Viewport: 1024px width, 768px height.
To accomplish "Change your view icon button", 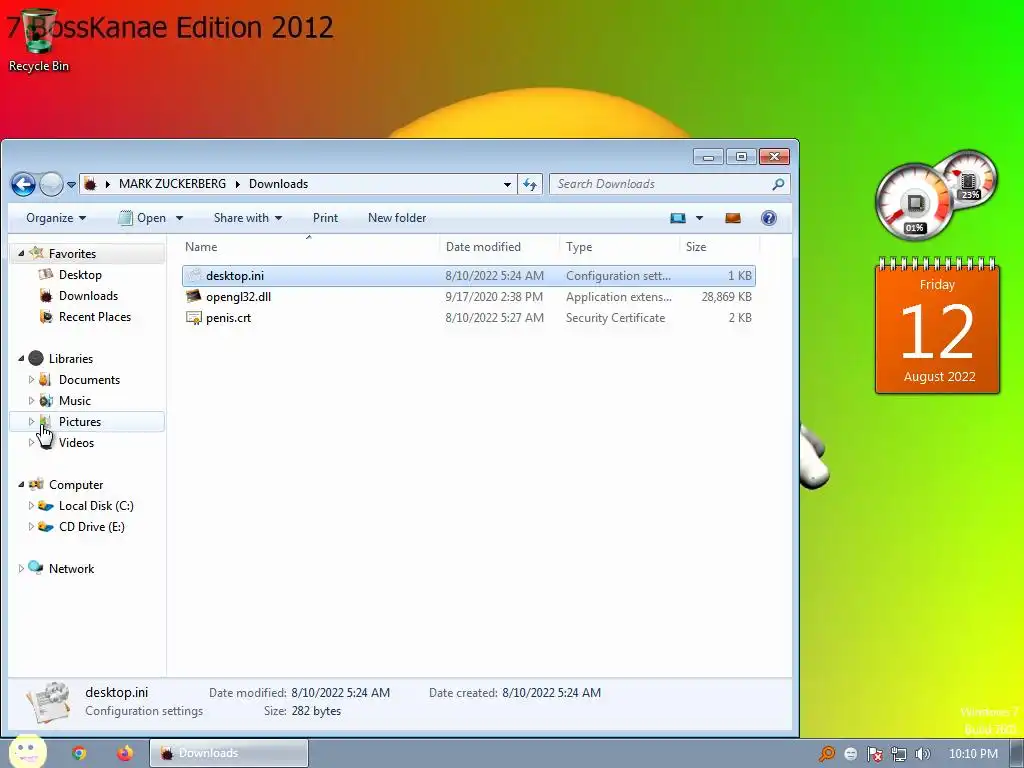I will click(x=678, y=218).
